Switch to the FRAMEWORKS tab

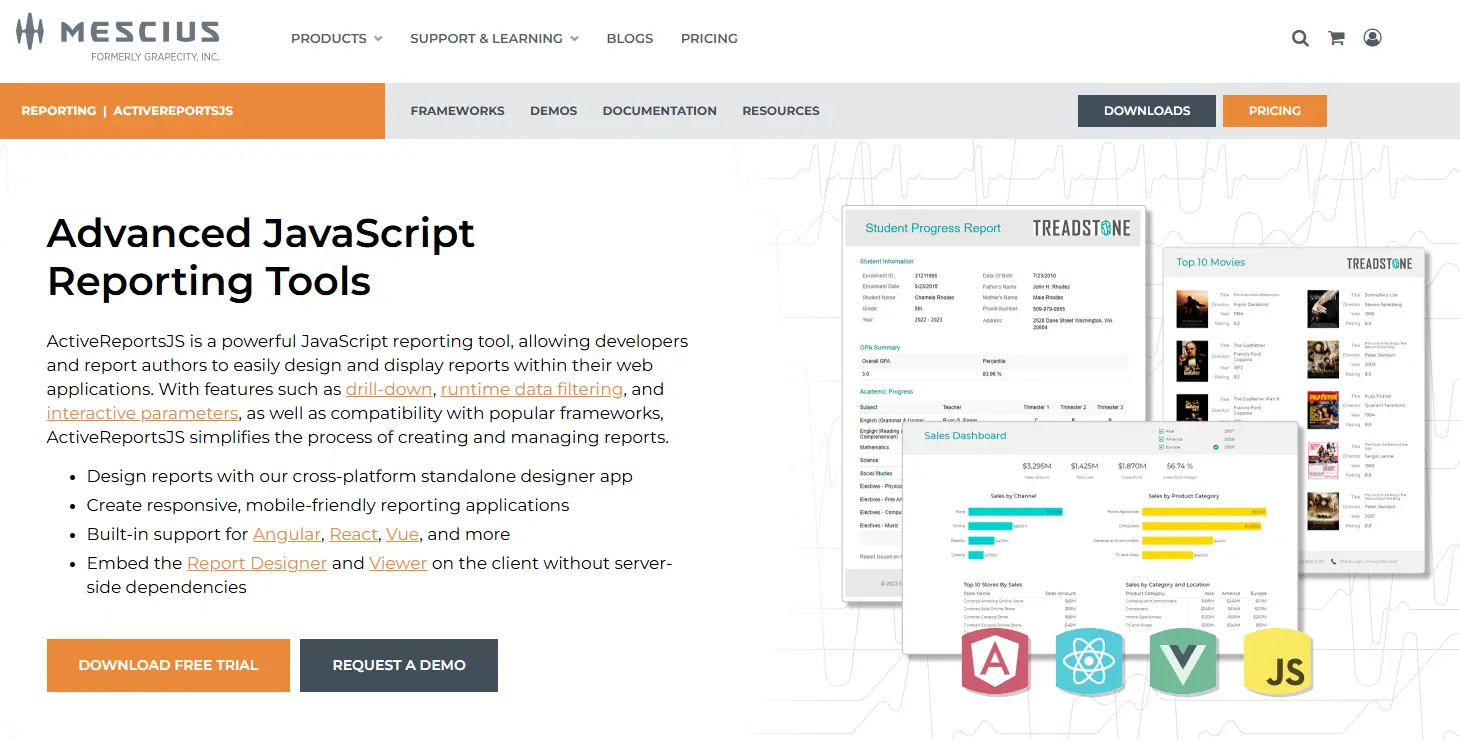pos(457,111)
